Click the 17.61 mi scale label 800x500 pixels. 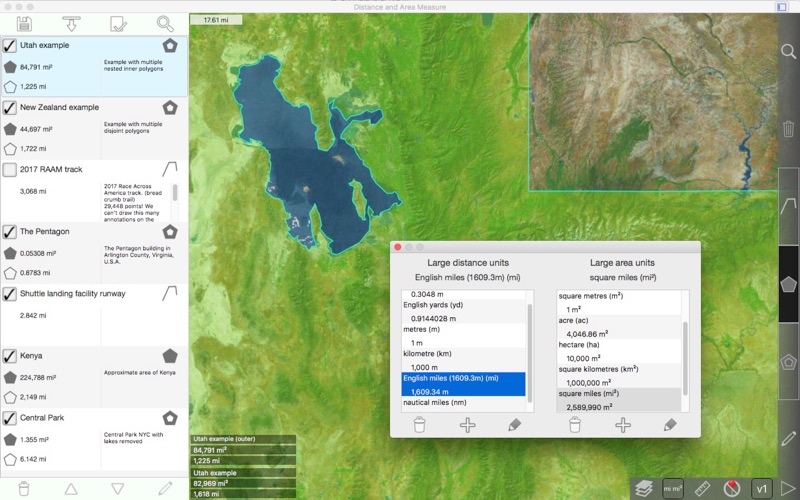point(216,20)
